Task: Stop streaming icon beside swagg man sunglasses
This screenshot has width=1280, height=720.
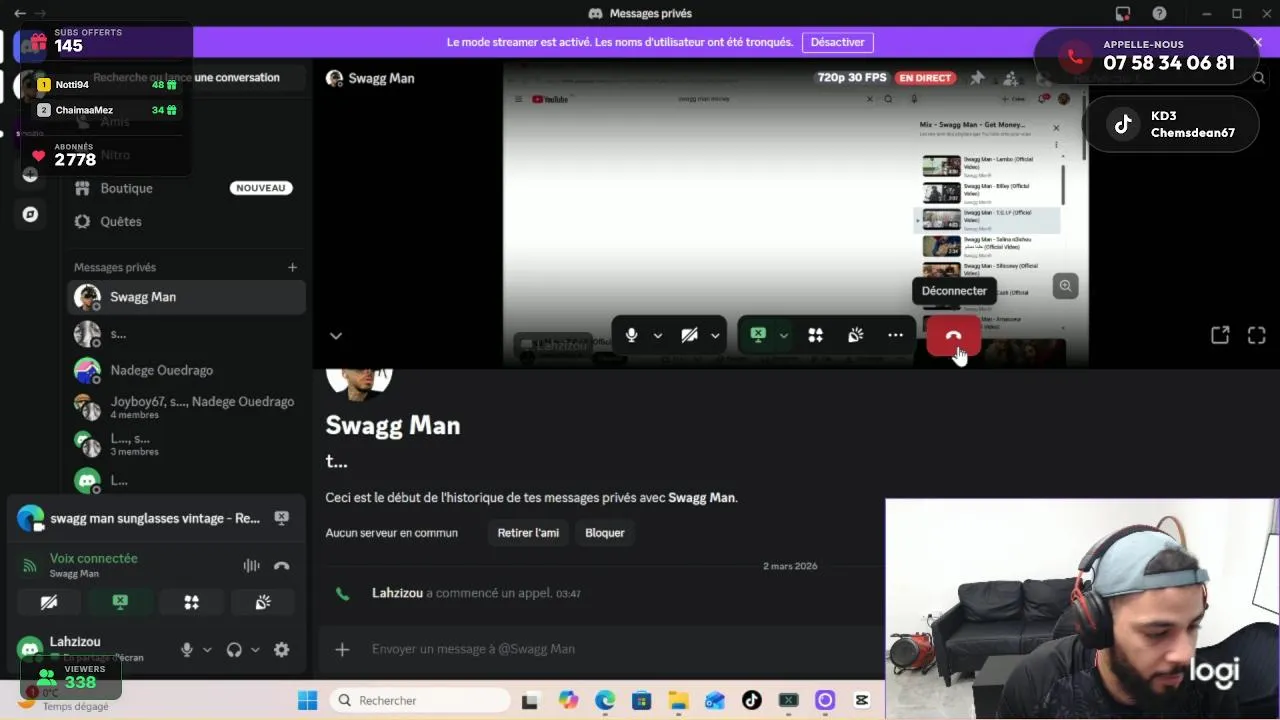Action: pos(282,518)
